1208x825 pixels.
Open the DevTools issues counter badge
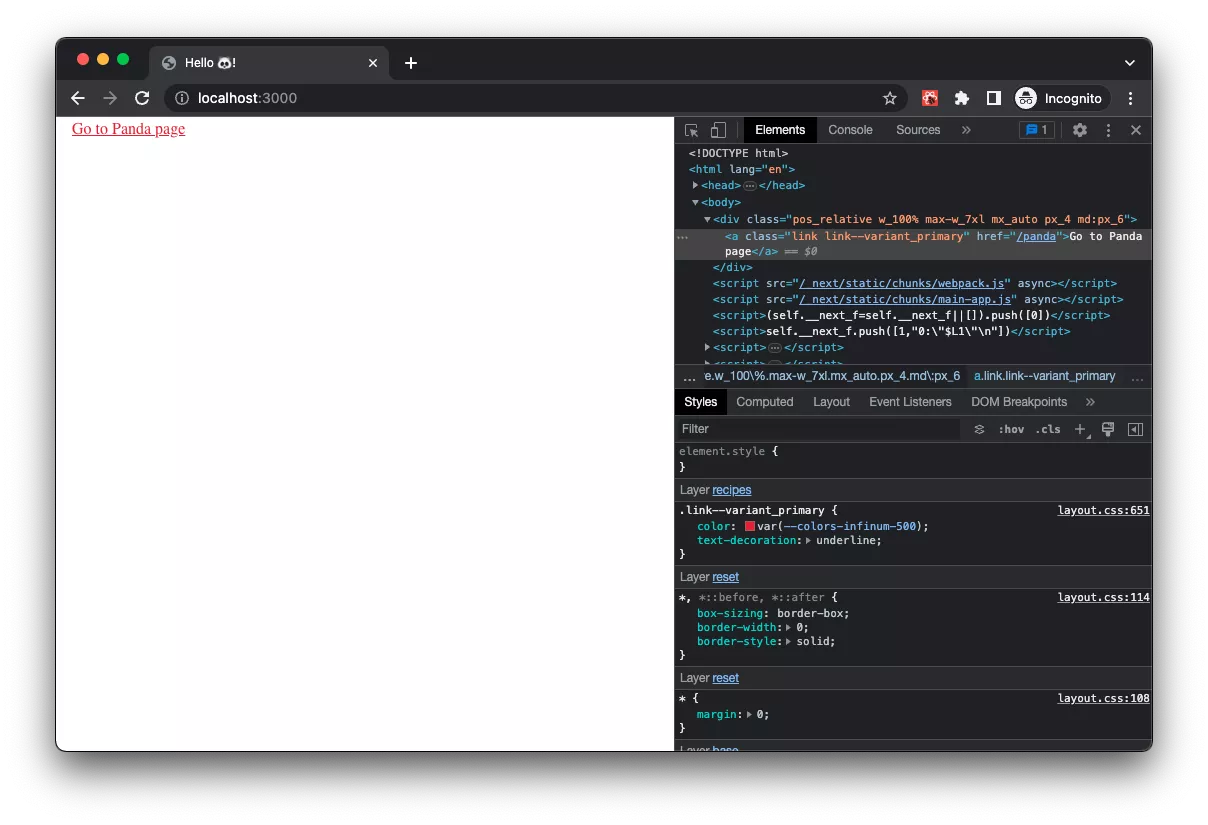[1036, 130]
